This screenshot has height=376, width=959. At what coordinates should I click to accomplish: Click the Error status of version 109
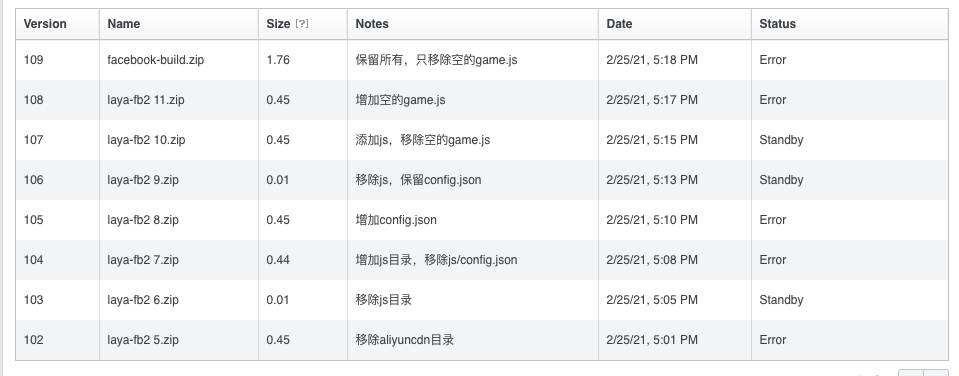click(772, 60)
